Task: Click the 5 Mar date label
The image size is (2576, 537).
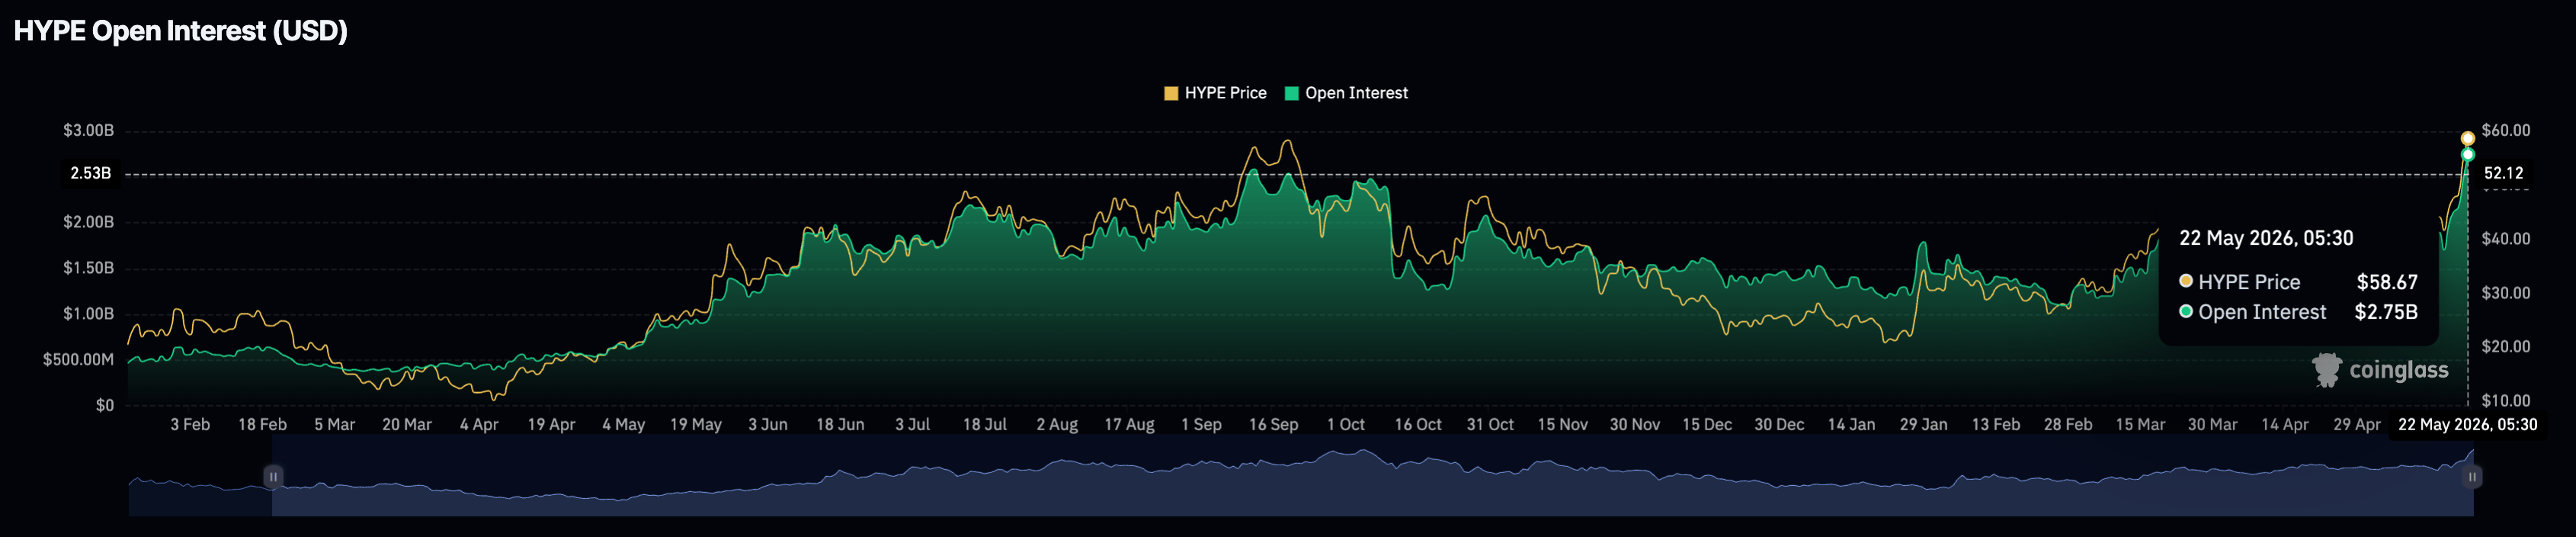Action: pos(335,425)
